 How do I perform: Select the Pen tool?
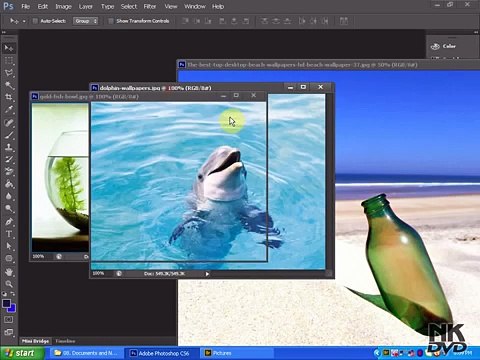coord(9,222)
